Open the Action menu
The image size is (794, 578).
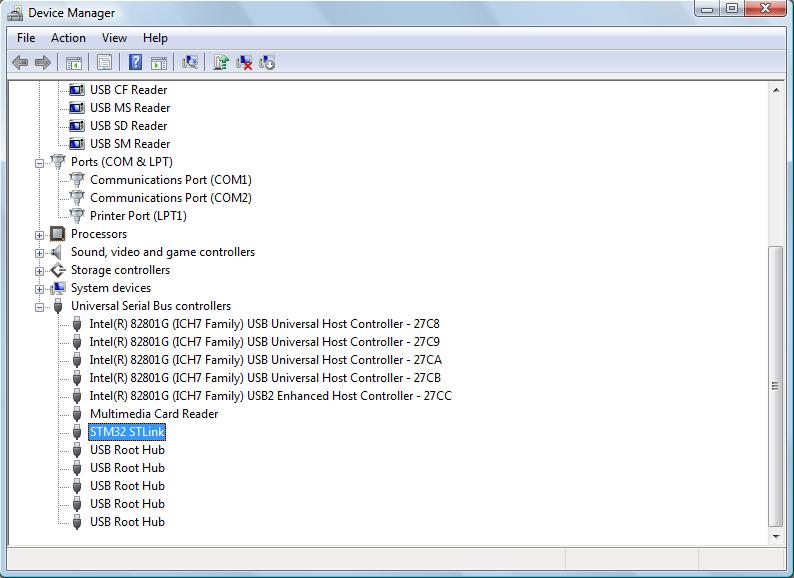point(68,38)
